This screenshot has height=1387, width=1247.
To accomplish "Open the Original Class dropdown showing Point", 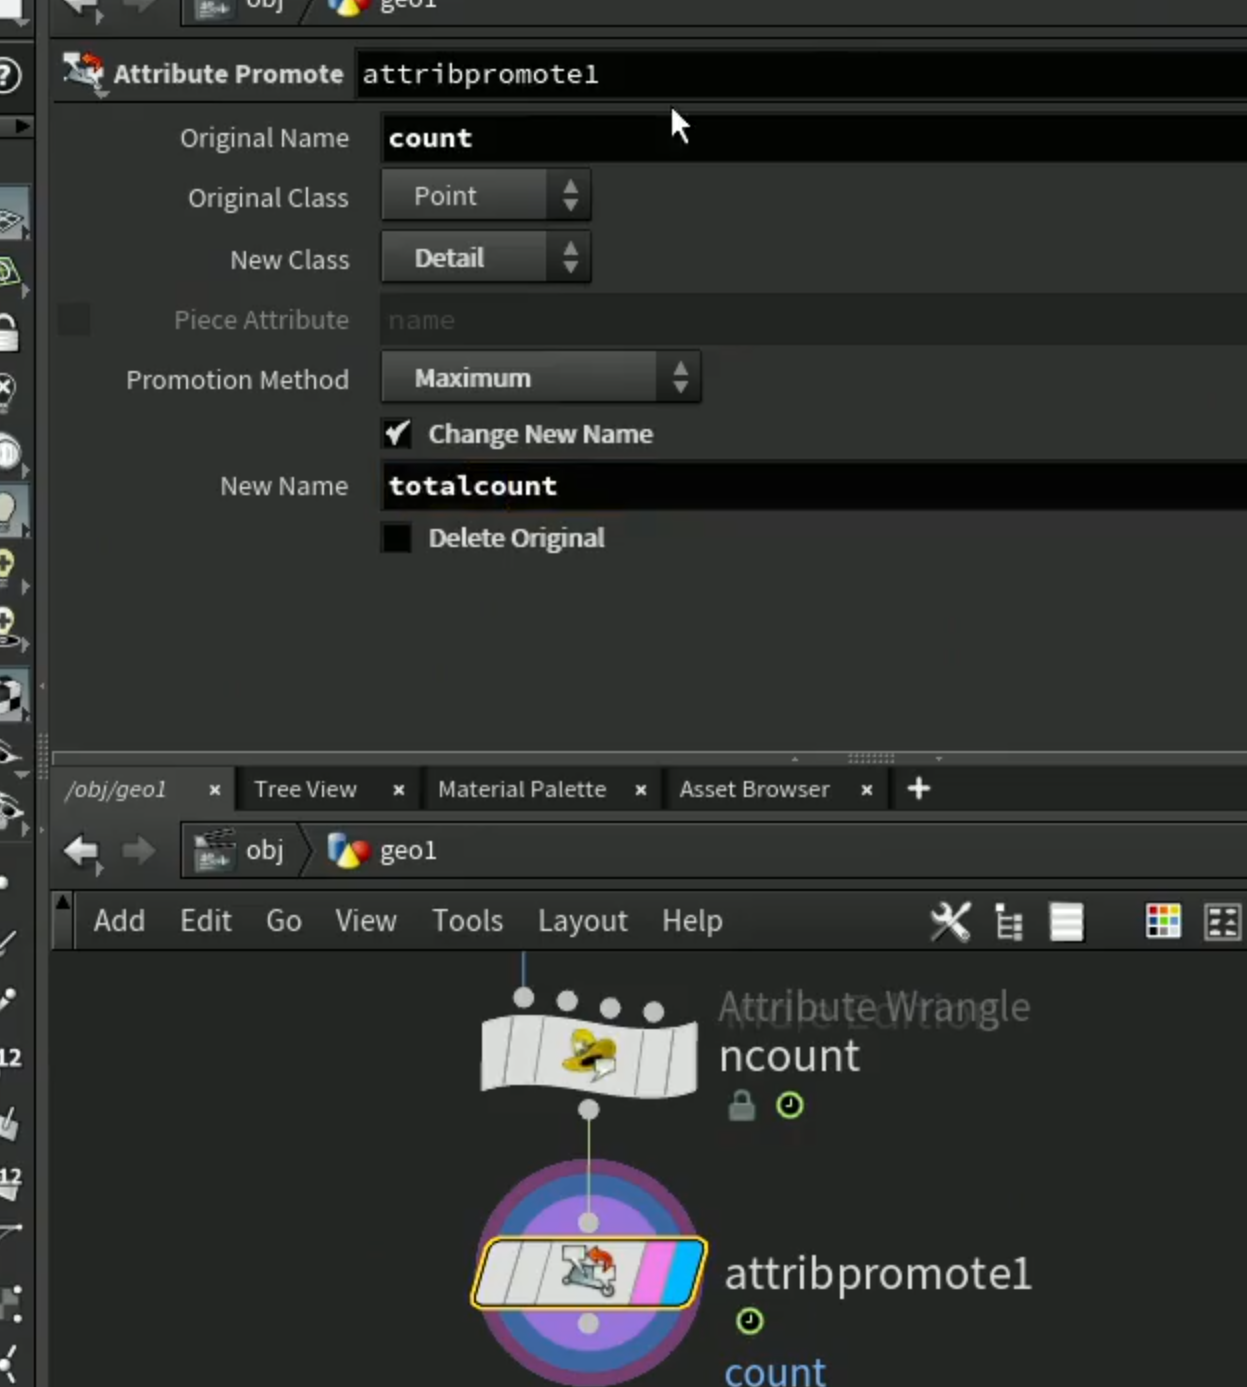I will pos(486,195).
